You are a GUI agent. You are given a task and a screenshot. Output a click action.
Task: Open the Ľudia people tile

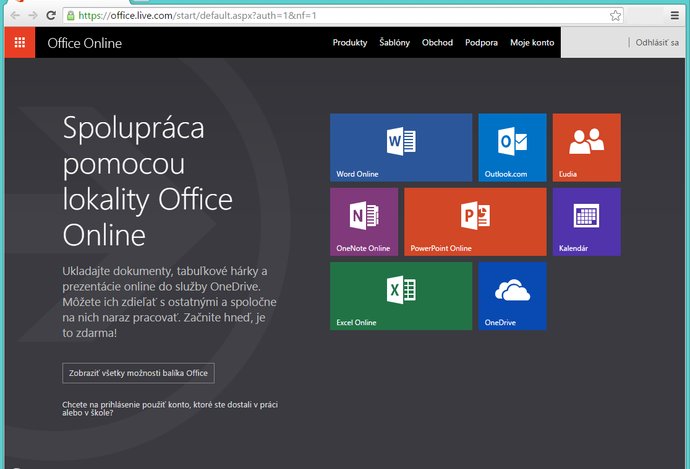pyautogui.click(x=587, y=147)
